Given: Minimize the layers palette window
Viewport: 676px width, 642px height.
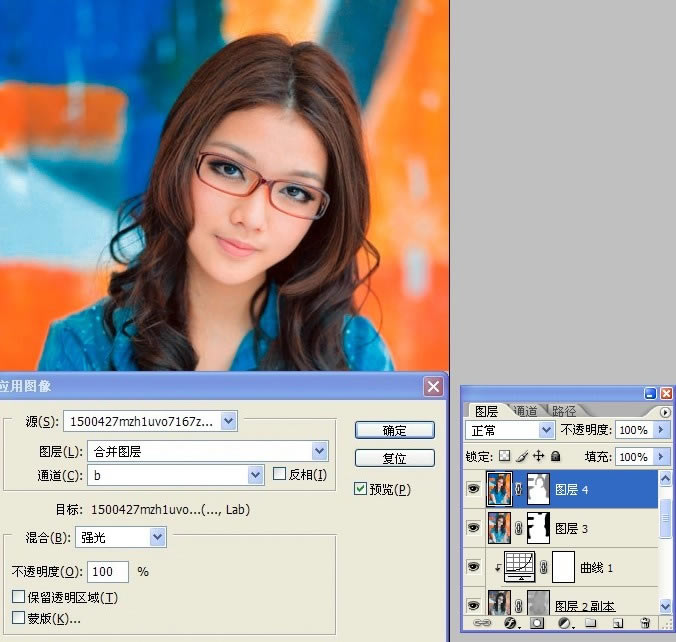Looking at the screenshot, I should [650, 393].
